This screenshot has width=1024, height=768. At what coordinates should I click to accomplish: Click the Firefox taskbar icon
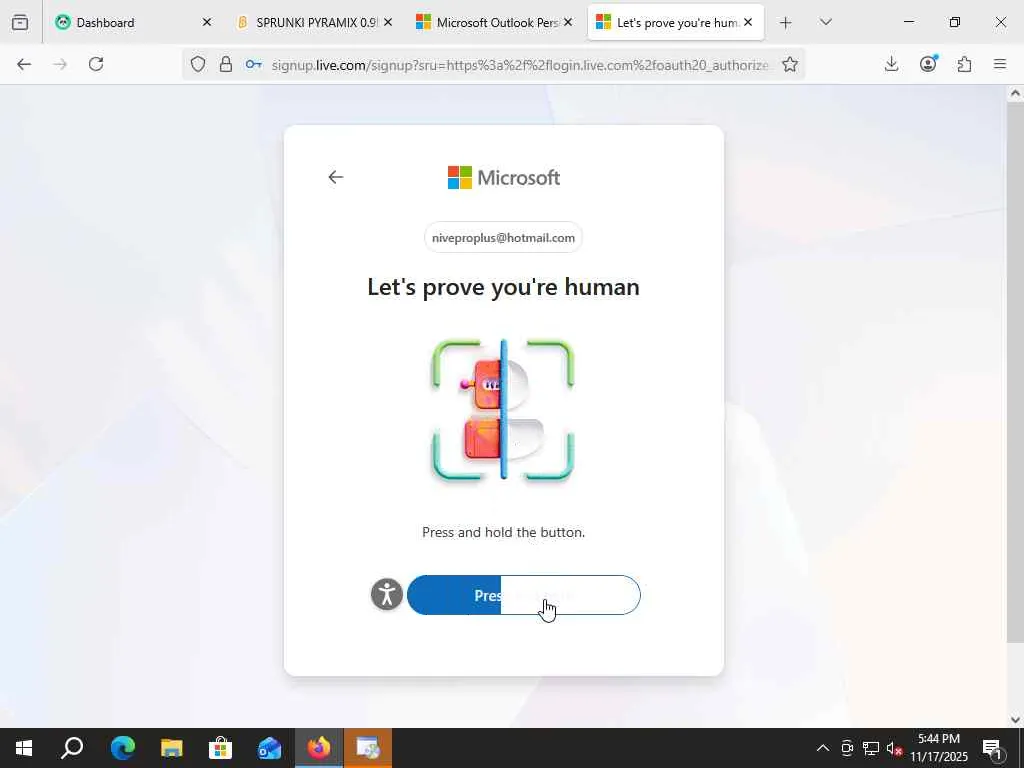319,748
